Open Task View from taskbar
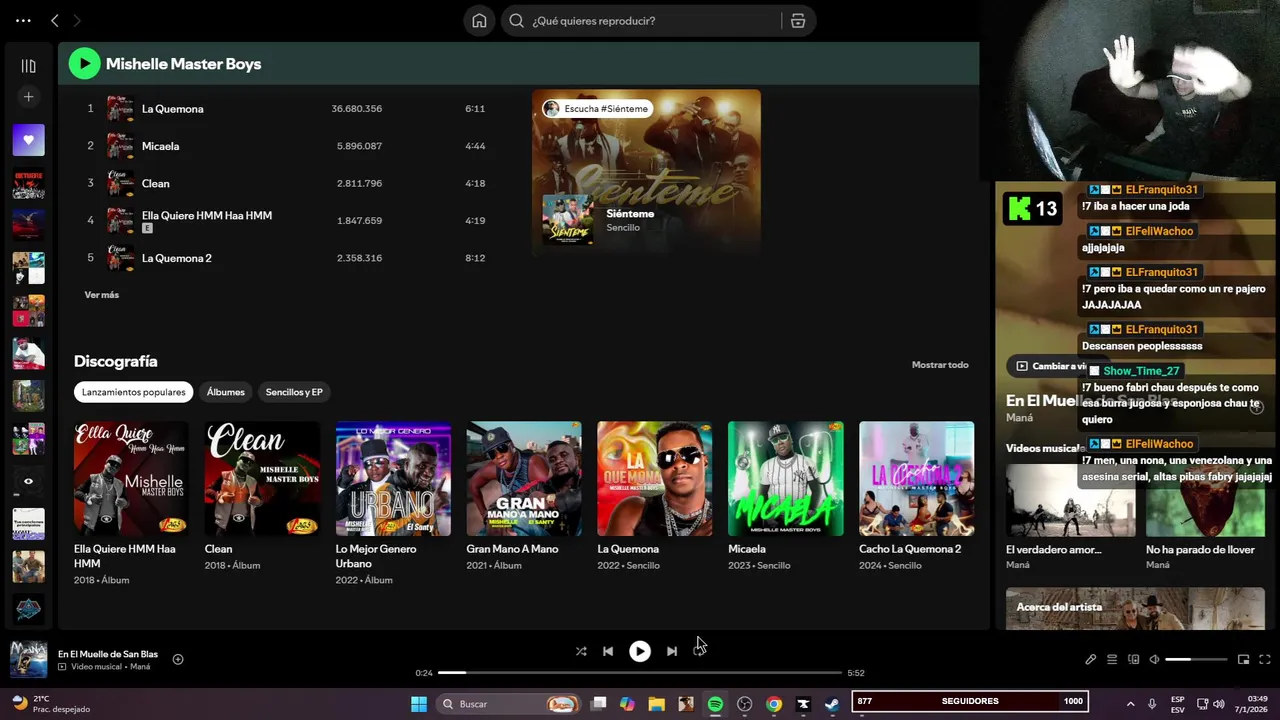This screenshot has height=720, width=1280. tap(598, 704)
